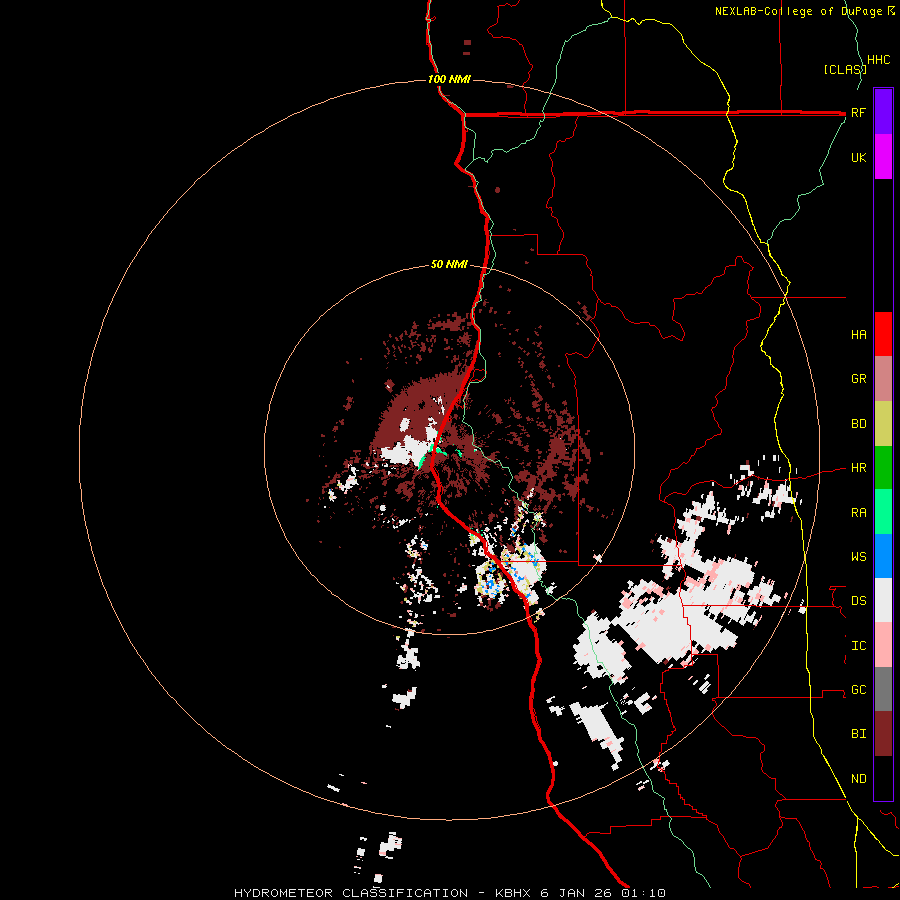This screenshot has width=900, height=900.
Task: Click the [CLAS] legend header
Action: (x=845, y=69)
